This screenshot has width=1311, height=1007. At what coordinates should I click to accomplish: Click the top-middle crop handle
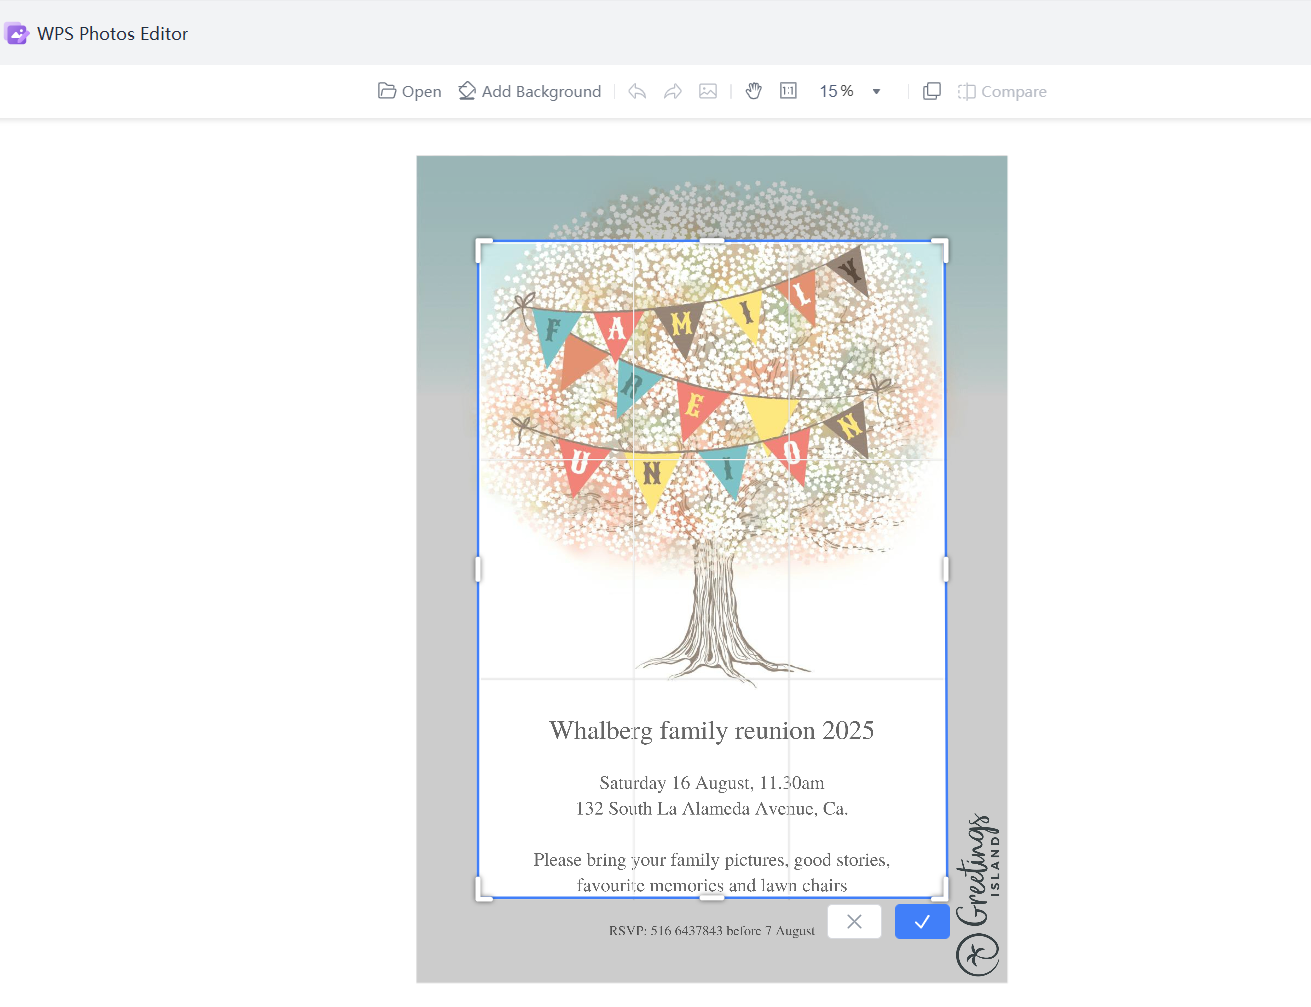point(711,240)
